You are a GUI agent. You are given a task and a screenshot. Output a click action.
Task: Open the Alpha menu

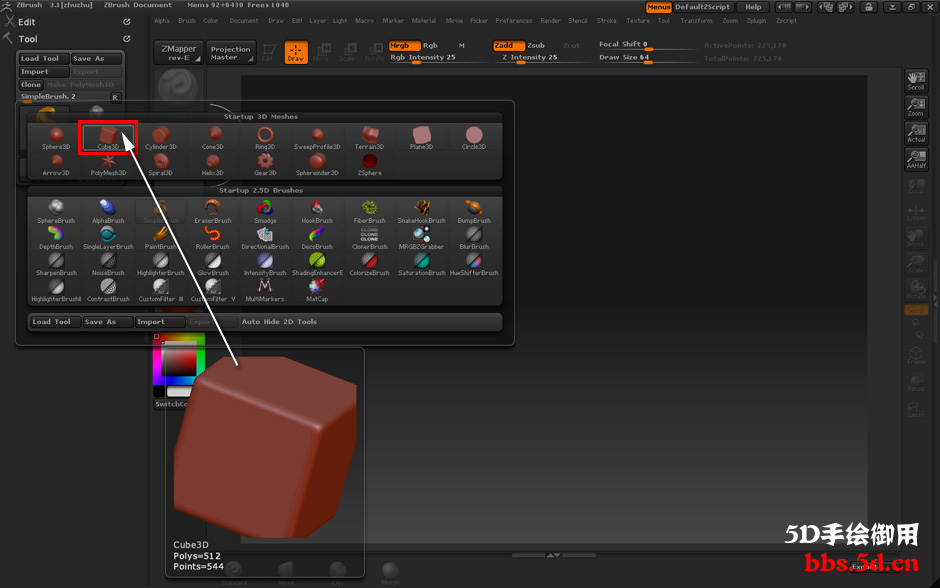point(162,20)
